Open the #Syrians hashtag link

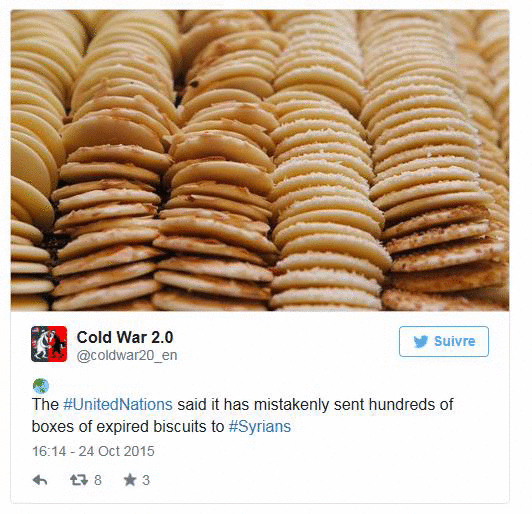260,426
